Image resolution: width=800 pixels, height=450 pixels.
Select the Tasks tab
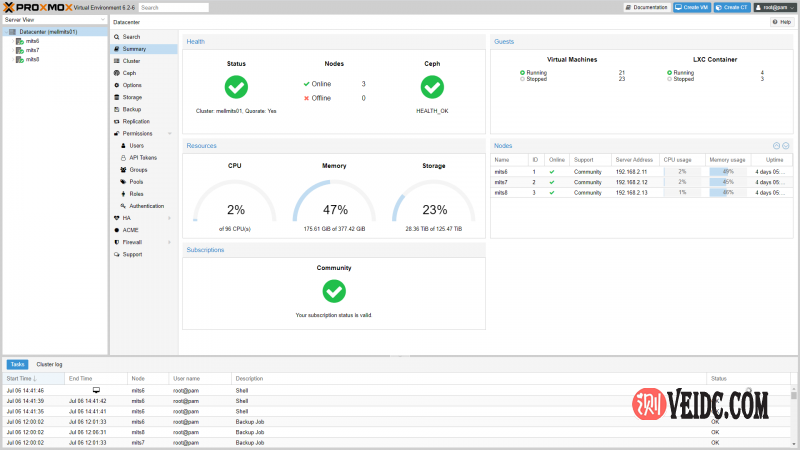coord(17,365)
